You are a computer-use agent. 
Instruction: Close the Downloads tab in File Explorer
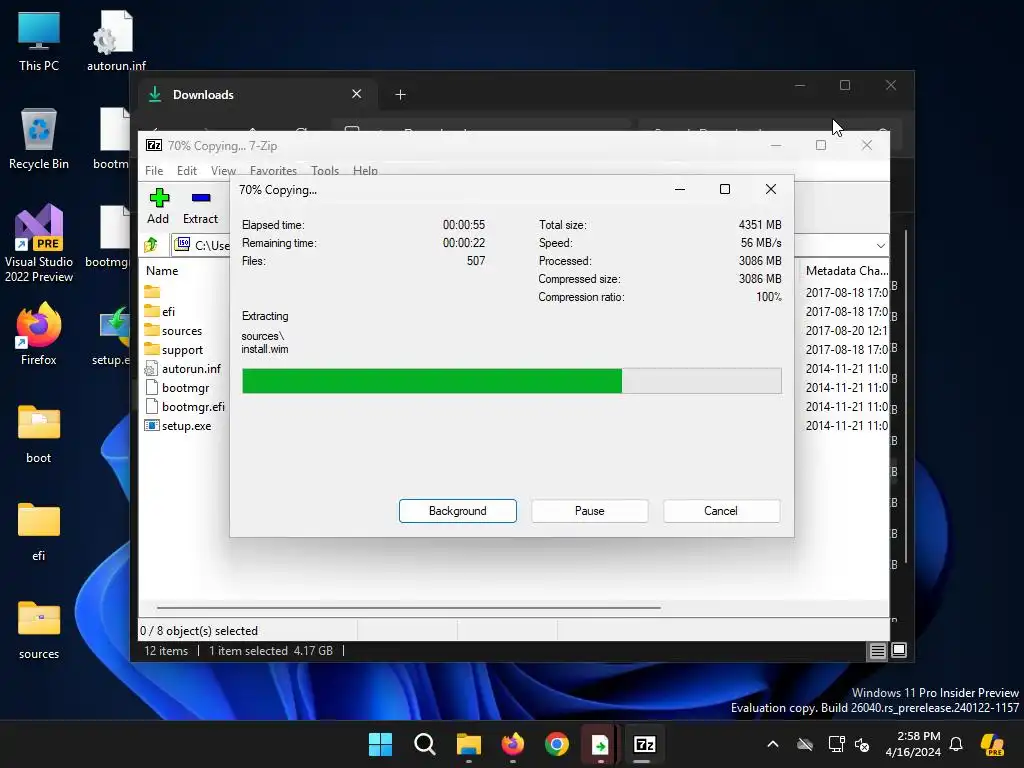click(x=357, y=94)
